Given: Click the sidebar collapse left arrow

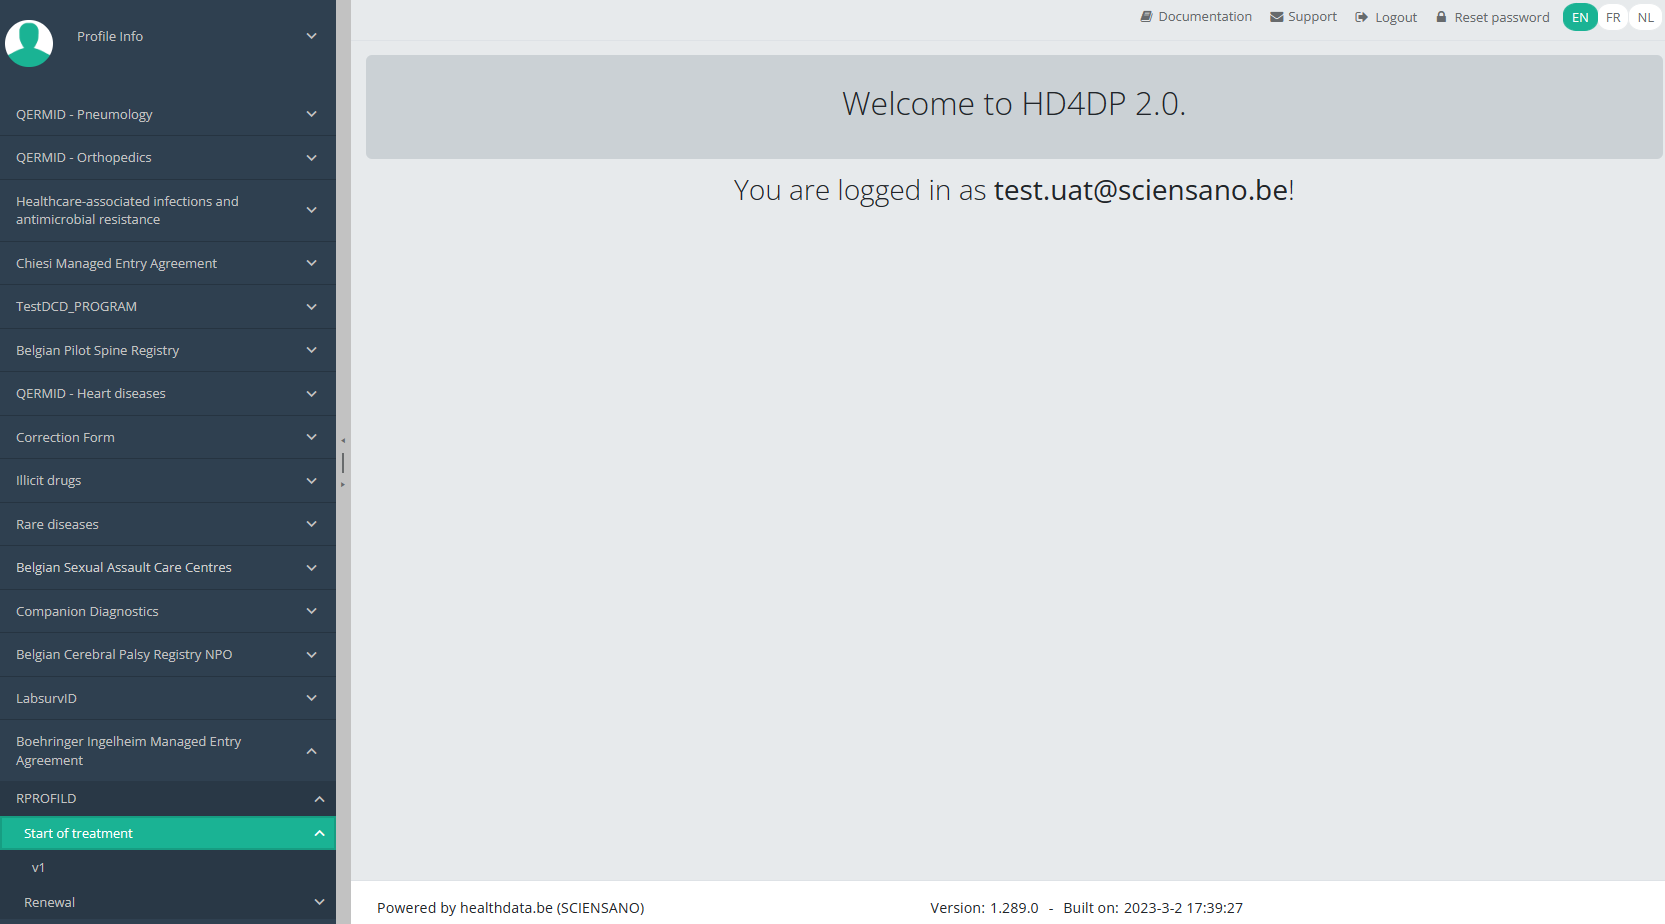Looking at the screenshot, I should point(343,440).
